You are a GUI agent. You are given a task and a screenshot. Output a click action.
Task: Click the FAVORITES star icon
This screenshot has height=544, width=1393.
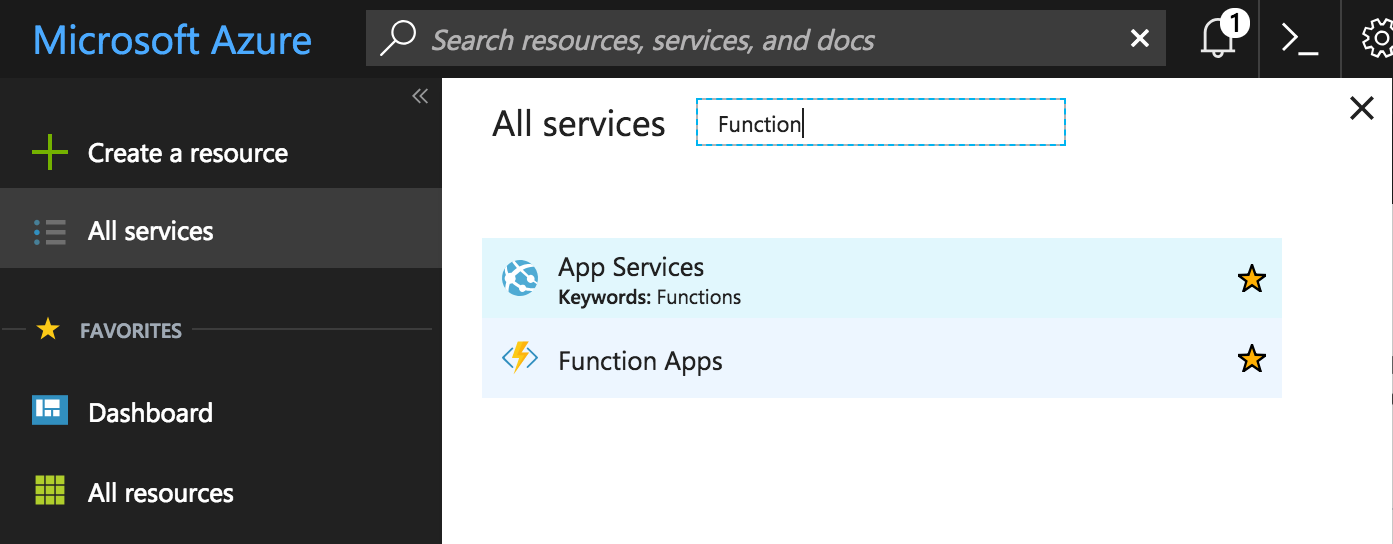click(48, 329)
